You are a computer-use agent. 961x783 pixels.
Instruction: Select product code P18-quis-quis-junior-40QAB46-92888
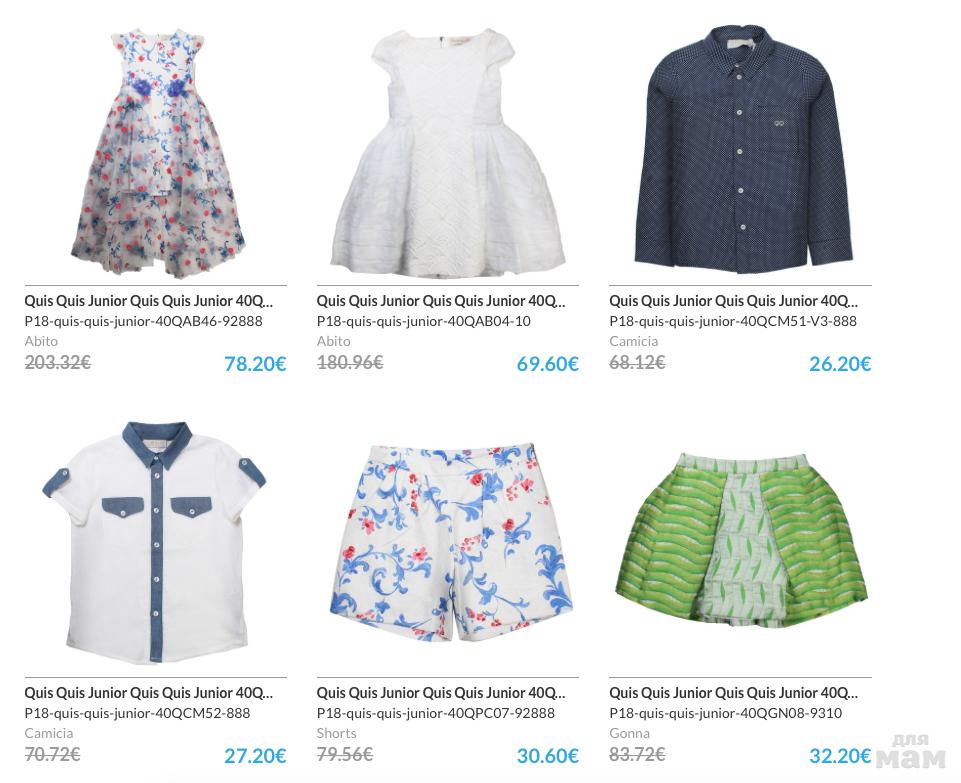click(143, 321)
